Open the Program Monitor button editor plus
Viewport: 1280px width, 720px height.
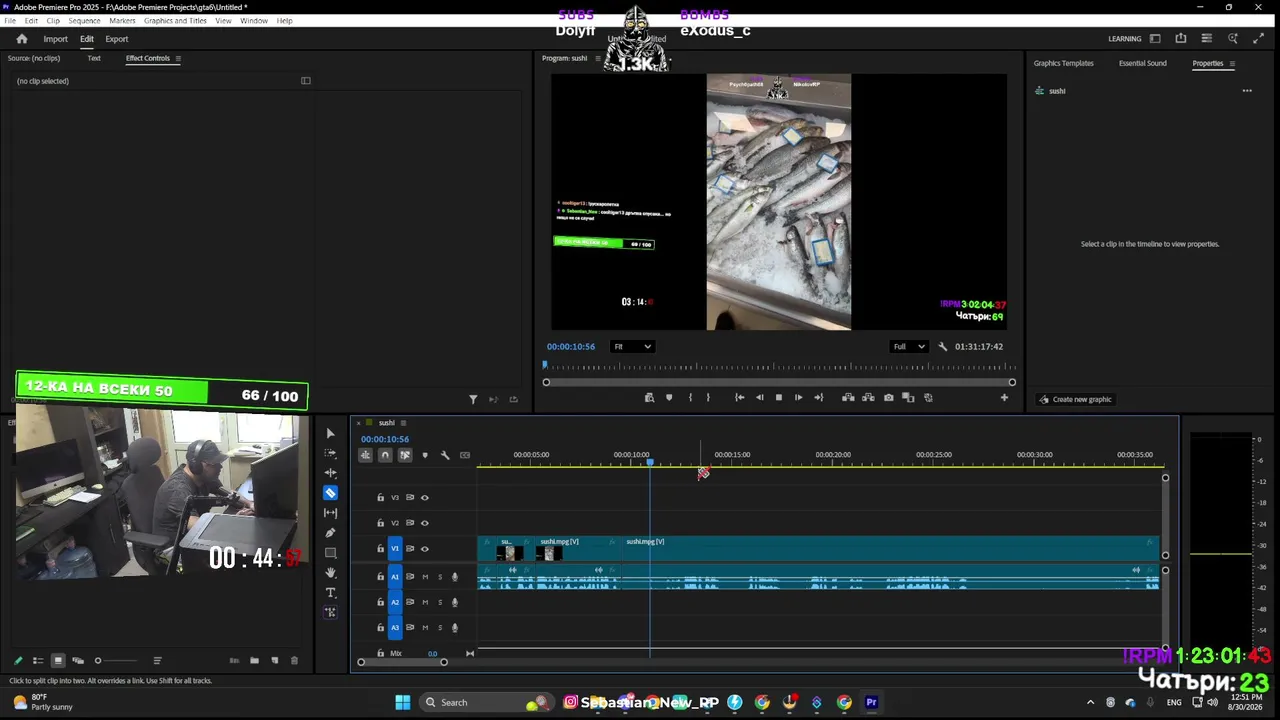(x=1004, y=398)
